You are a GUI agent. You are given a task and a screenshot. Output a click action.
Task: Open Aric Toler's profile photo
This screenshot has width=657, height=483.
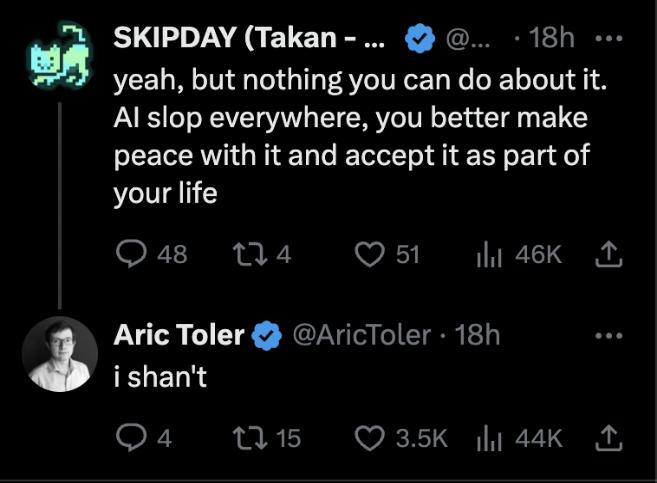(x=60, y=354)
